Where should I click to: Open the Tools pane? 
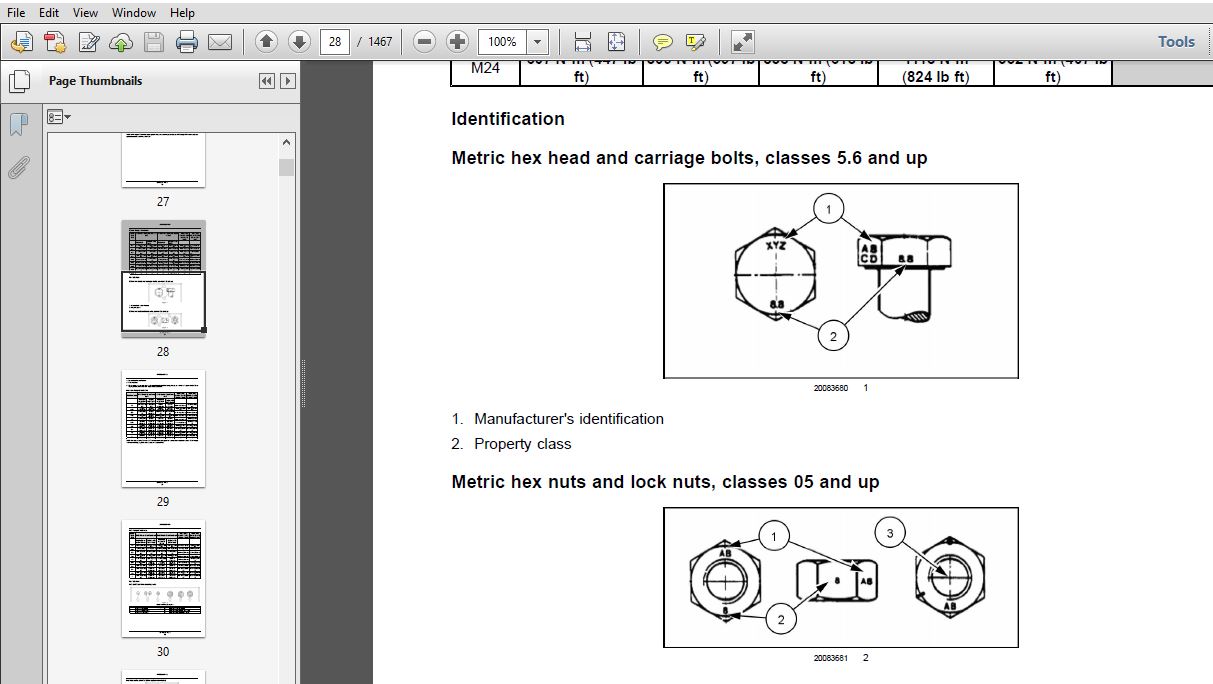(x=1176, y=42)
